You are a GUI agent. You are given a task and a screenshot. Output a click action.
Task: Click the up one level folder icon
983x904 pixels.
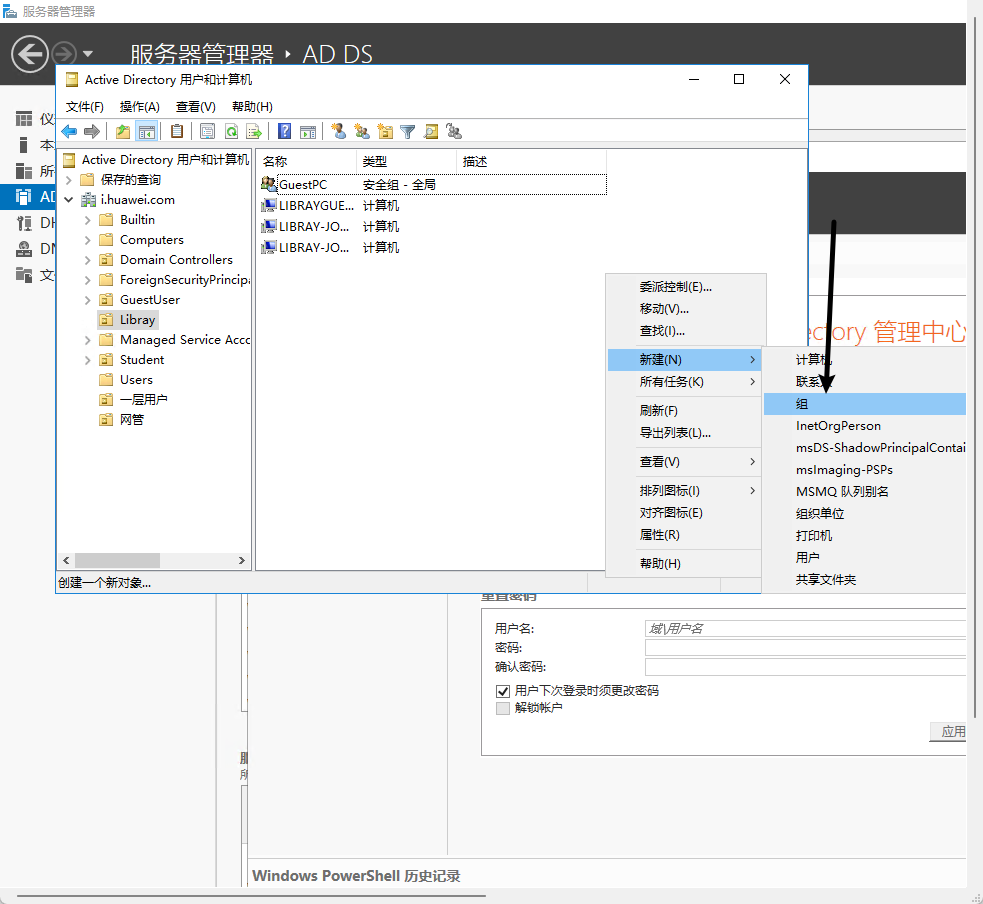click(x=122, y=131)
